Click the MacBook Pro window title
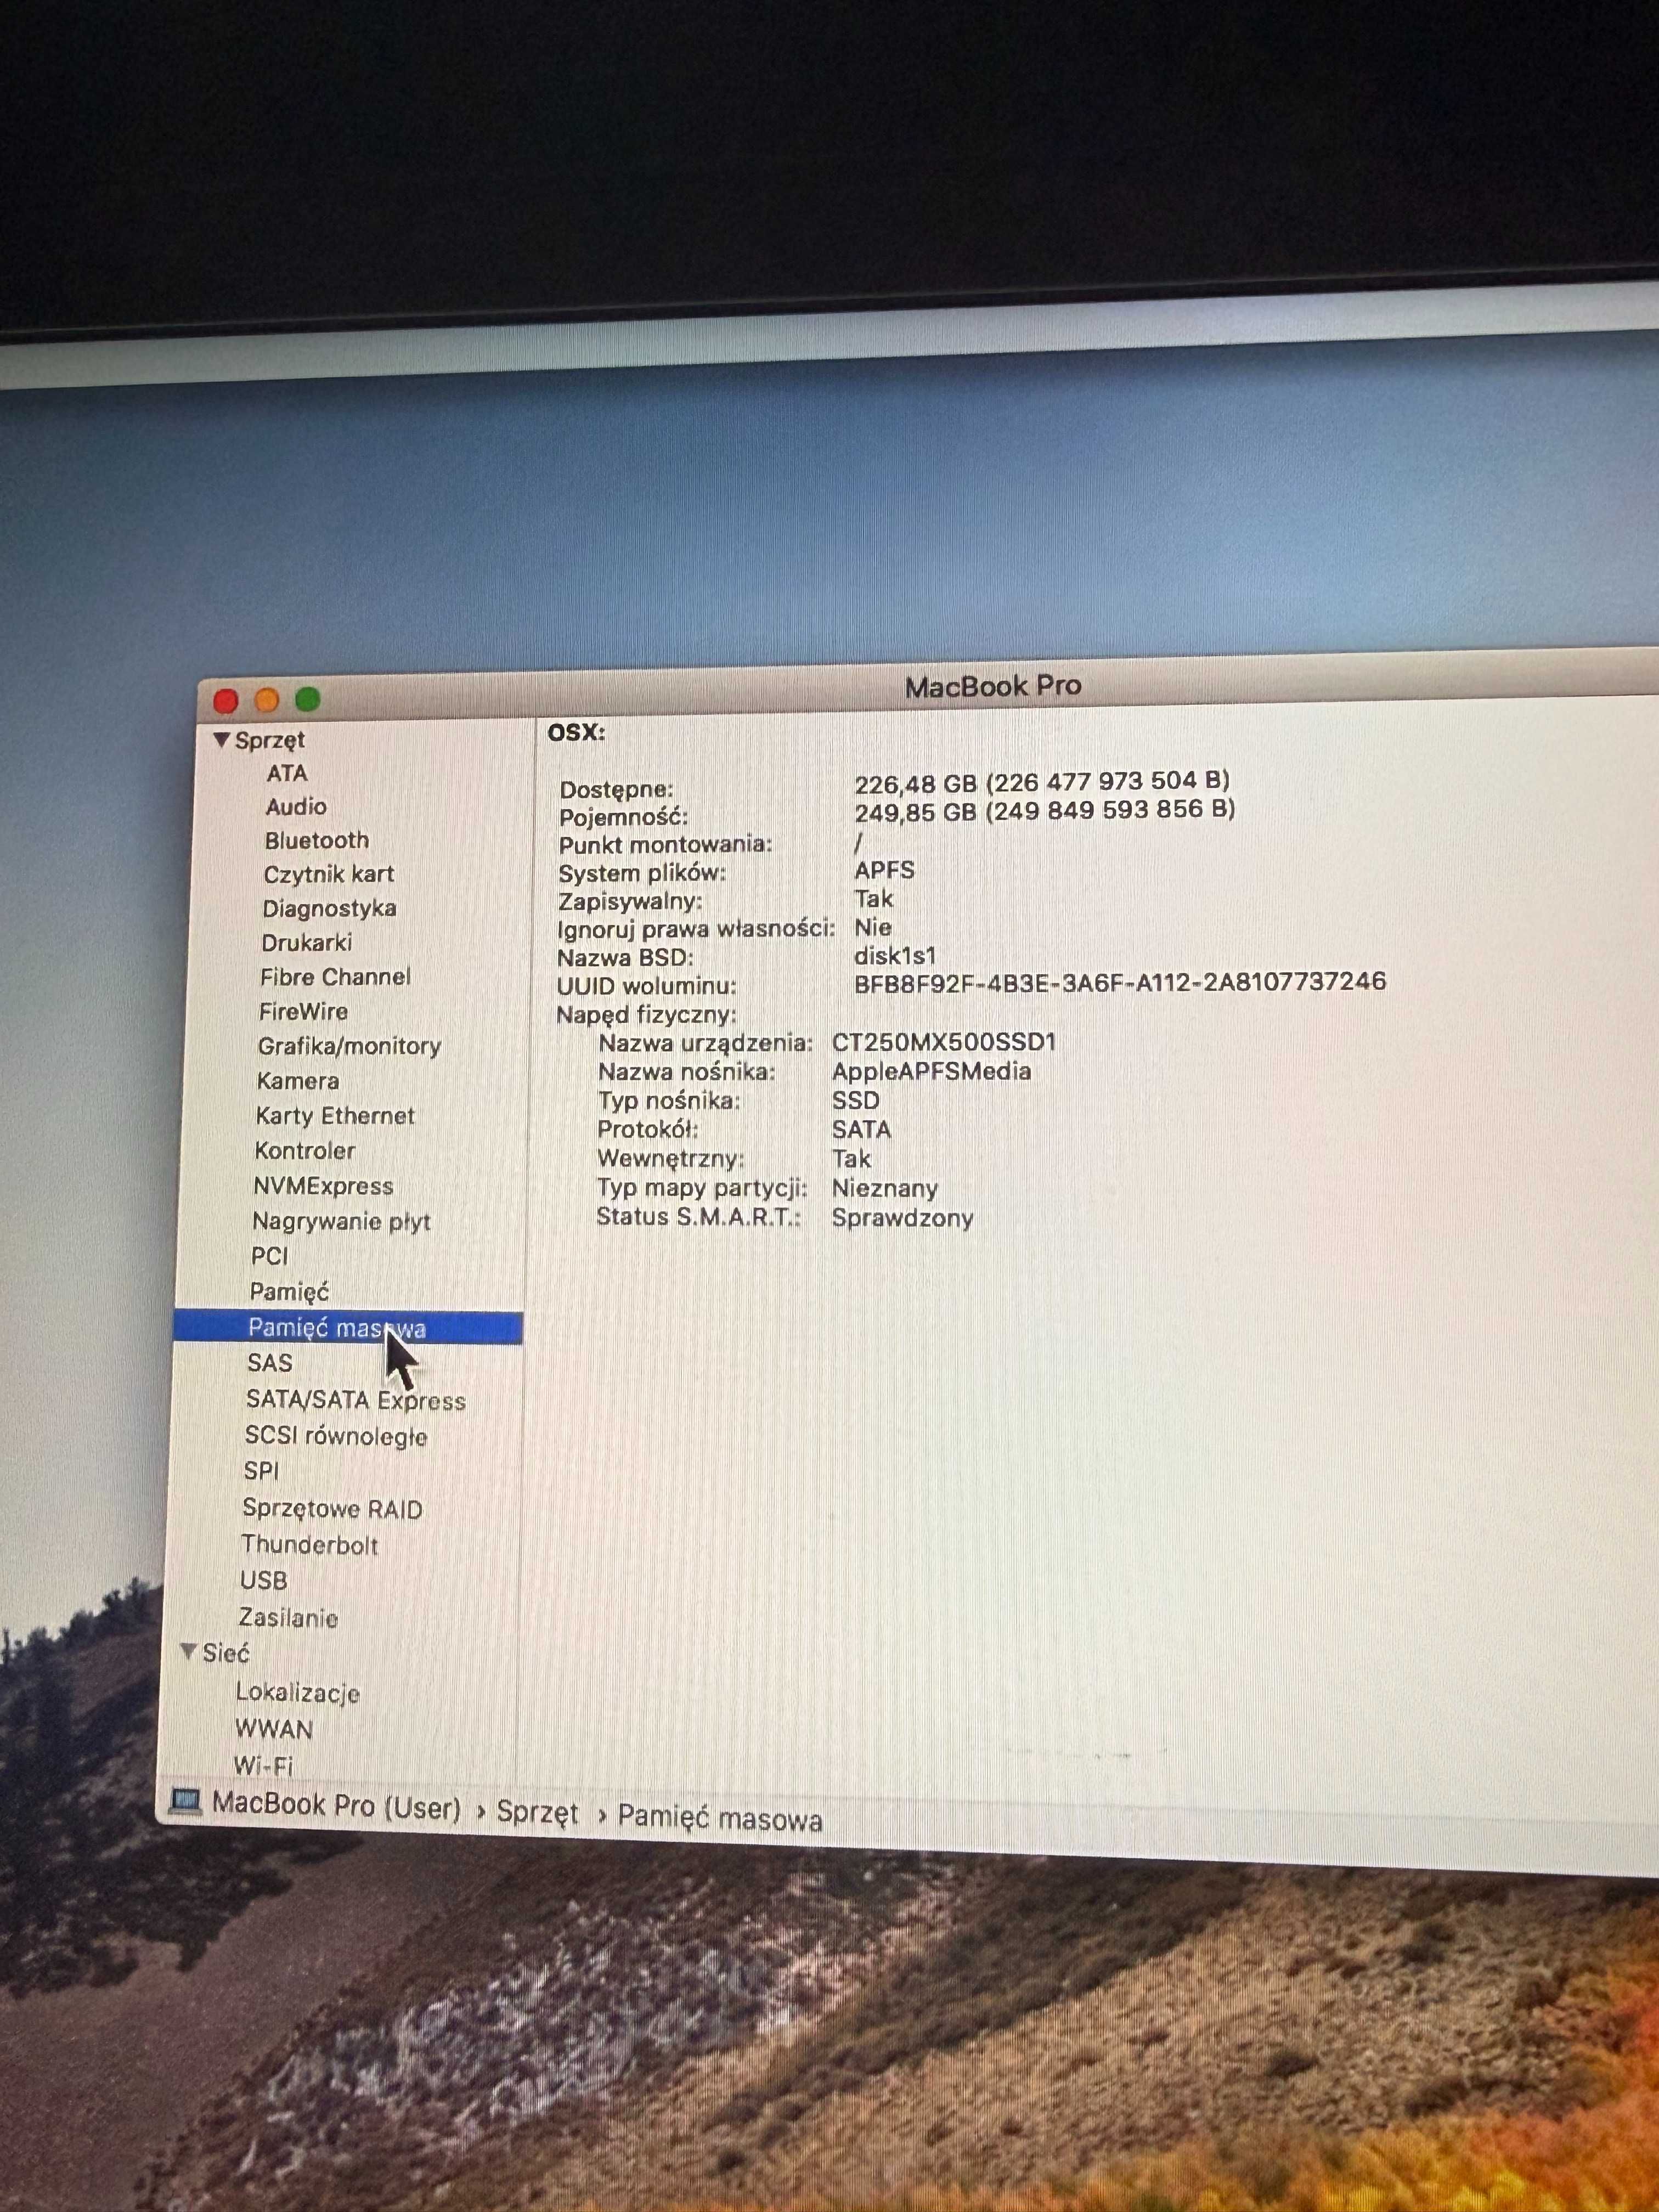 point(993,686)
